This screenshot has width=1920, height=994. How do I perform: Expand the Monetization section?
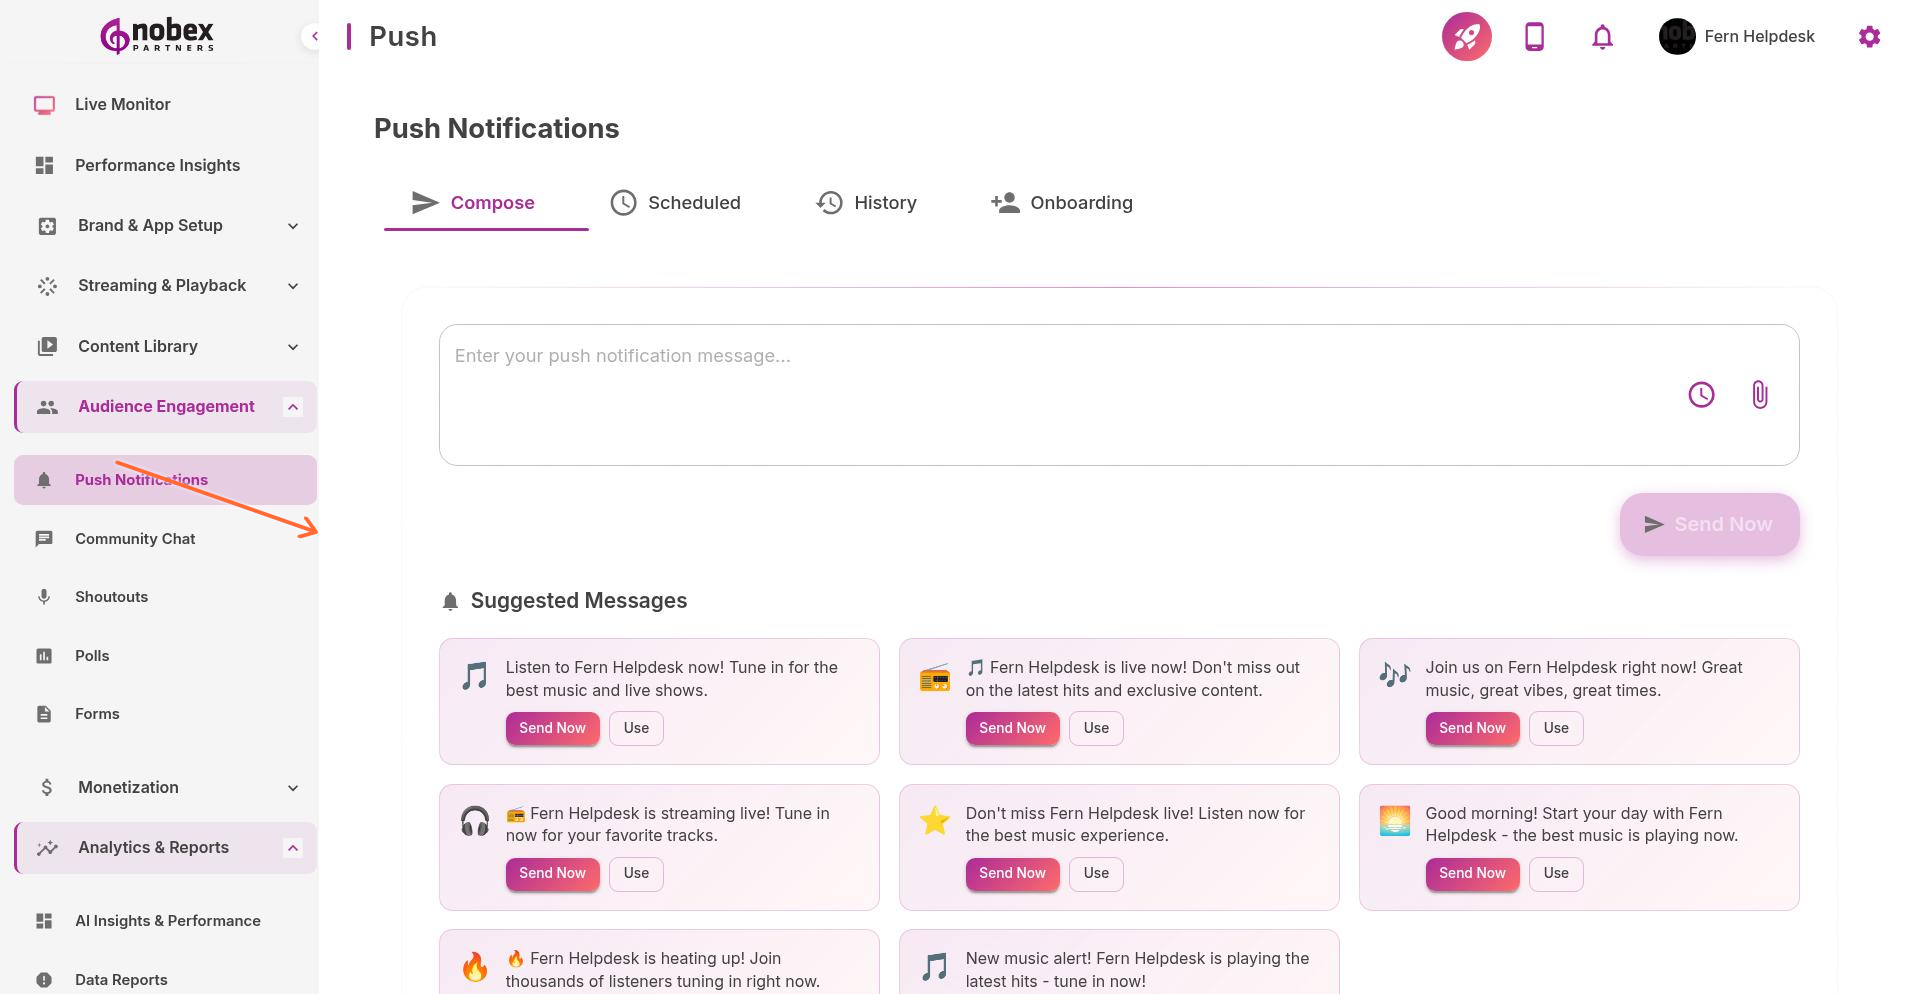tap(292, 787)
